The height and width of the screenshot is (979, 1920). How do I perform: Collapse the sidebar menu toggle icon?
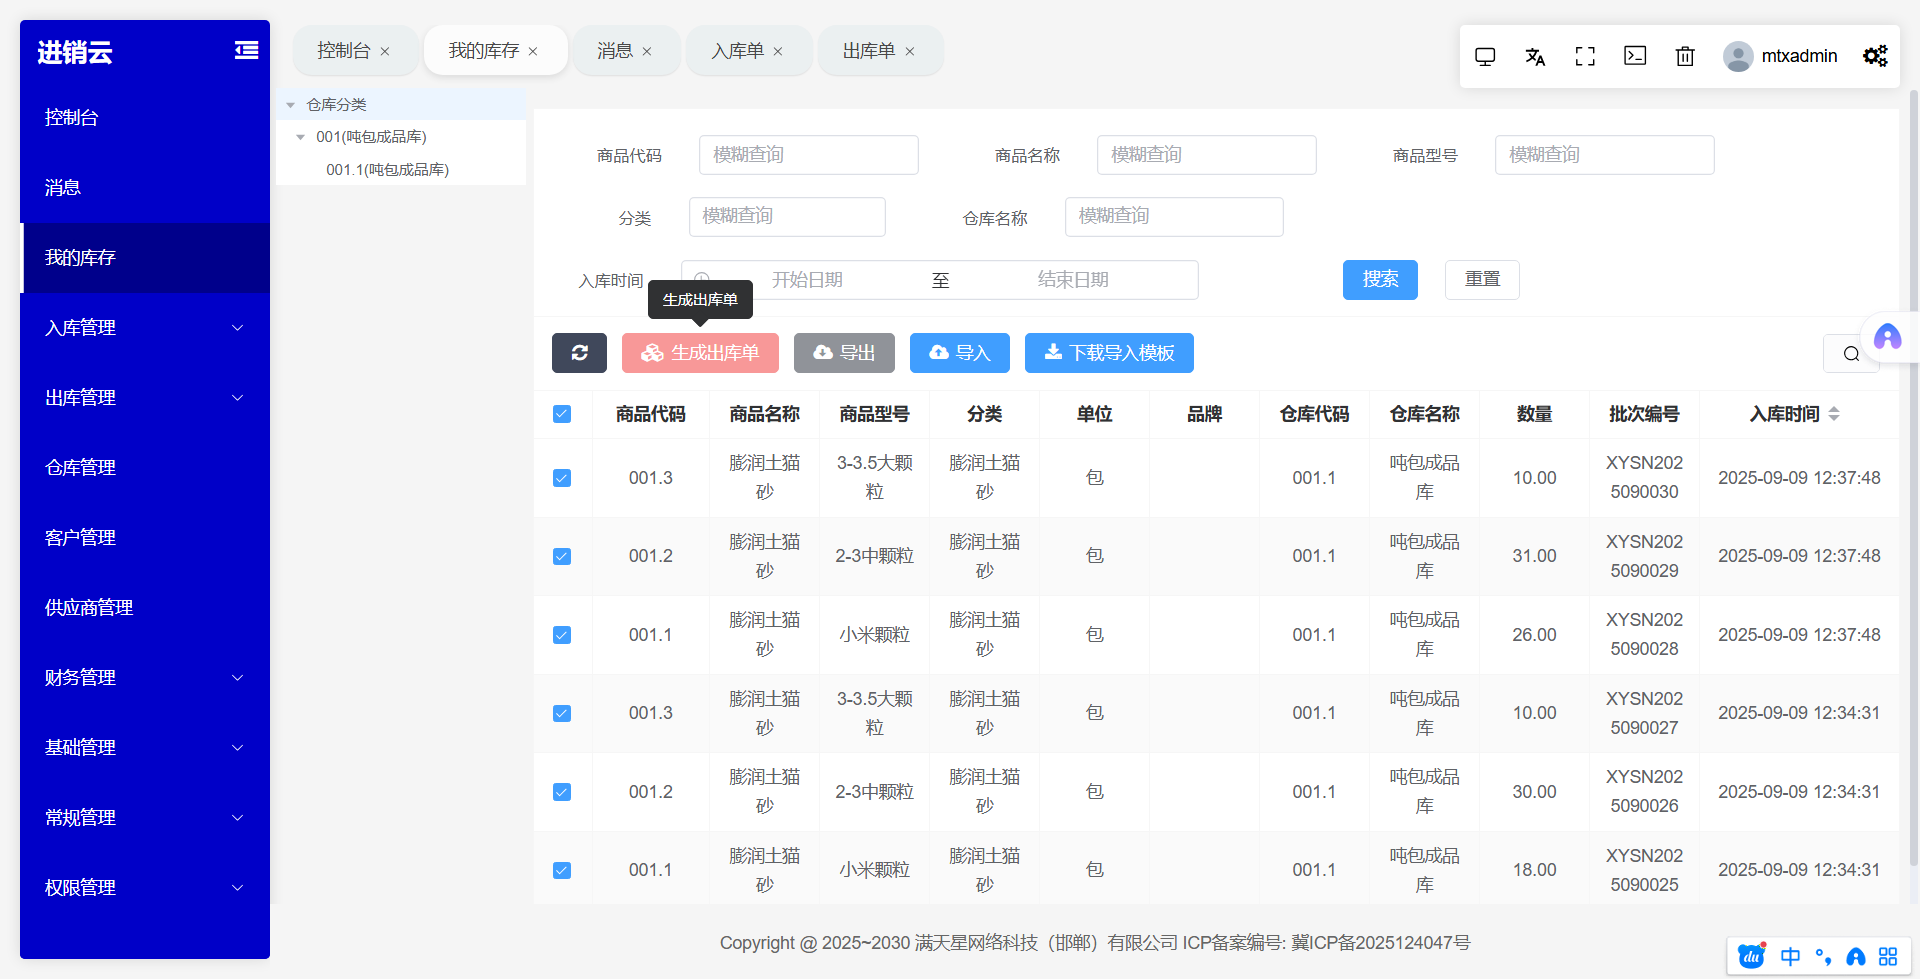point(246,50)
